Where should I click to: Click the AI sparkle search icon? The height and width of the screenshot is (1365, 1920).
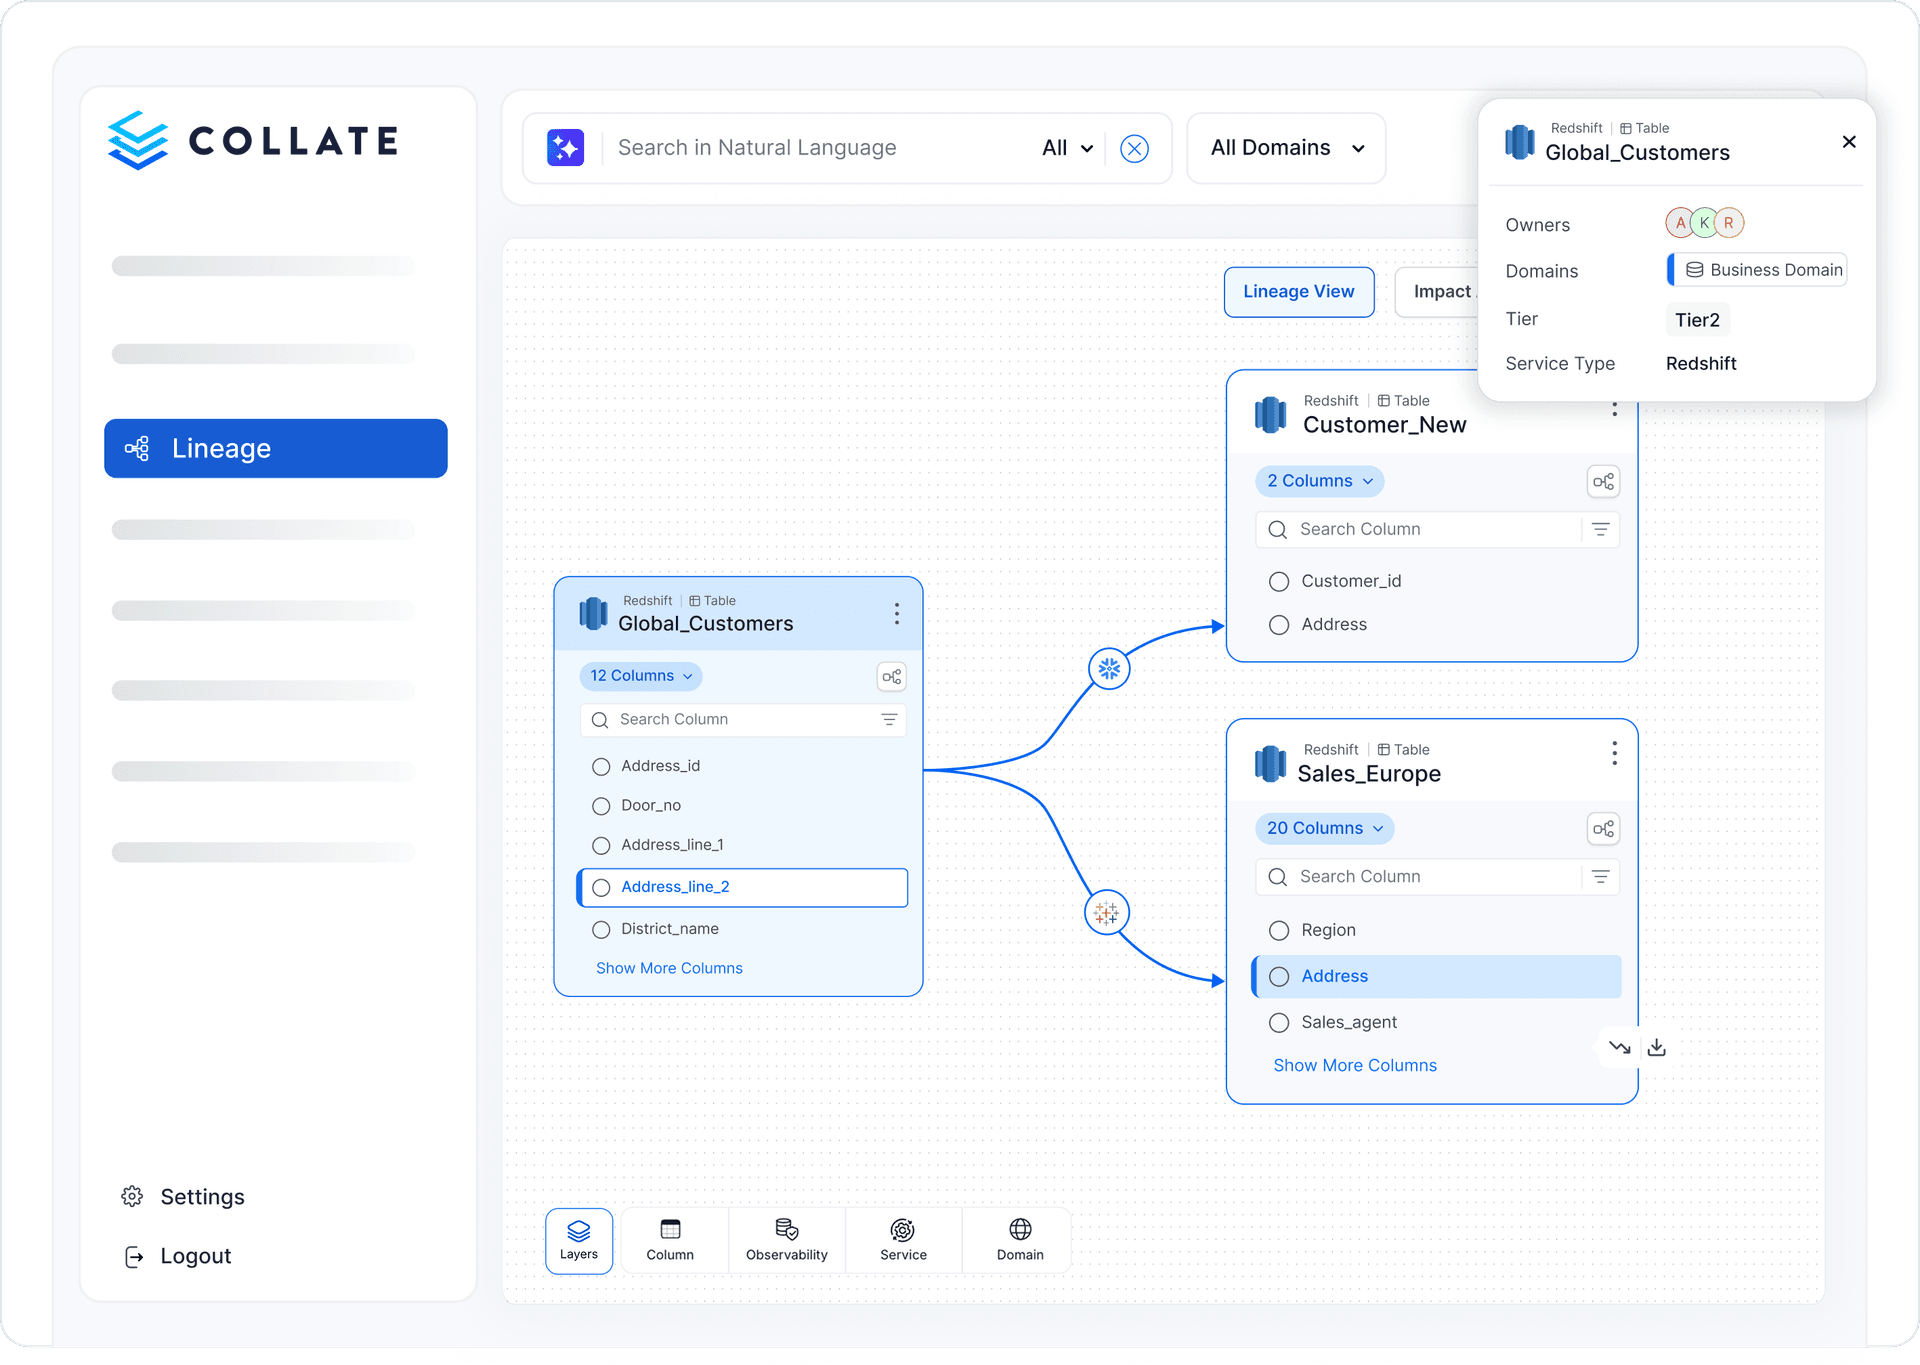(565, 148)
